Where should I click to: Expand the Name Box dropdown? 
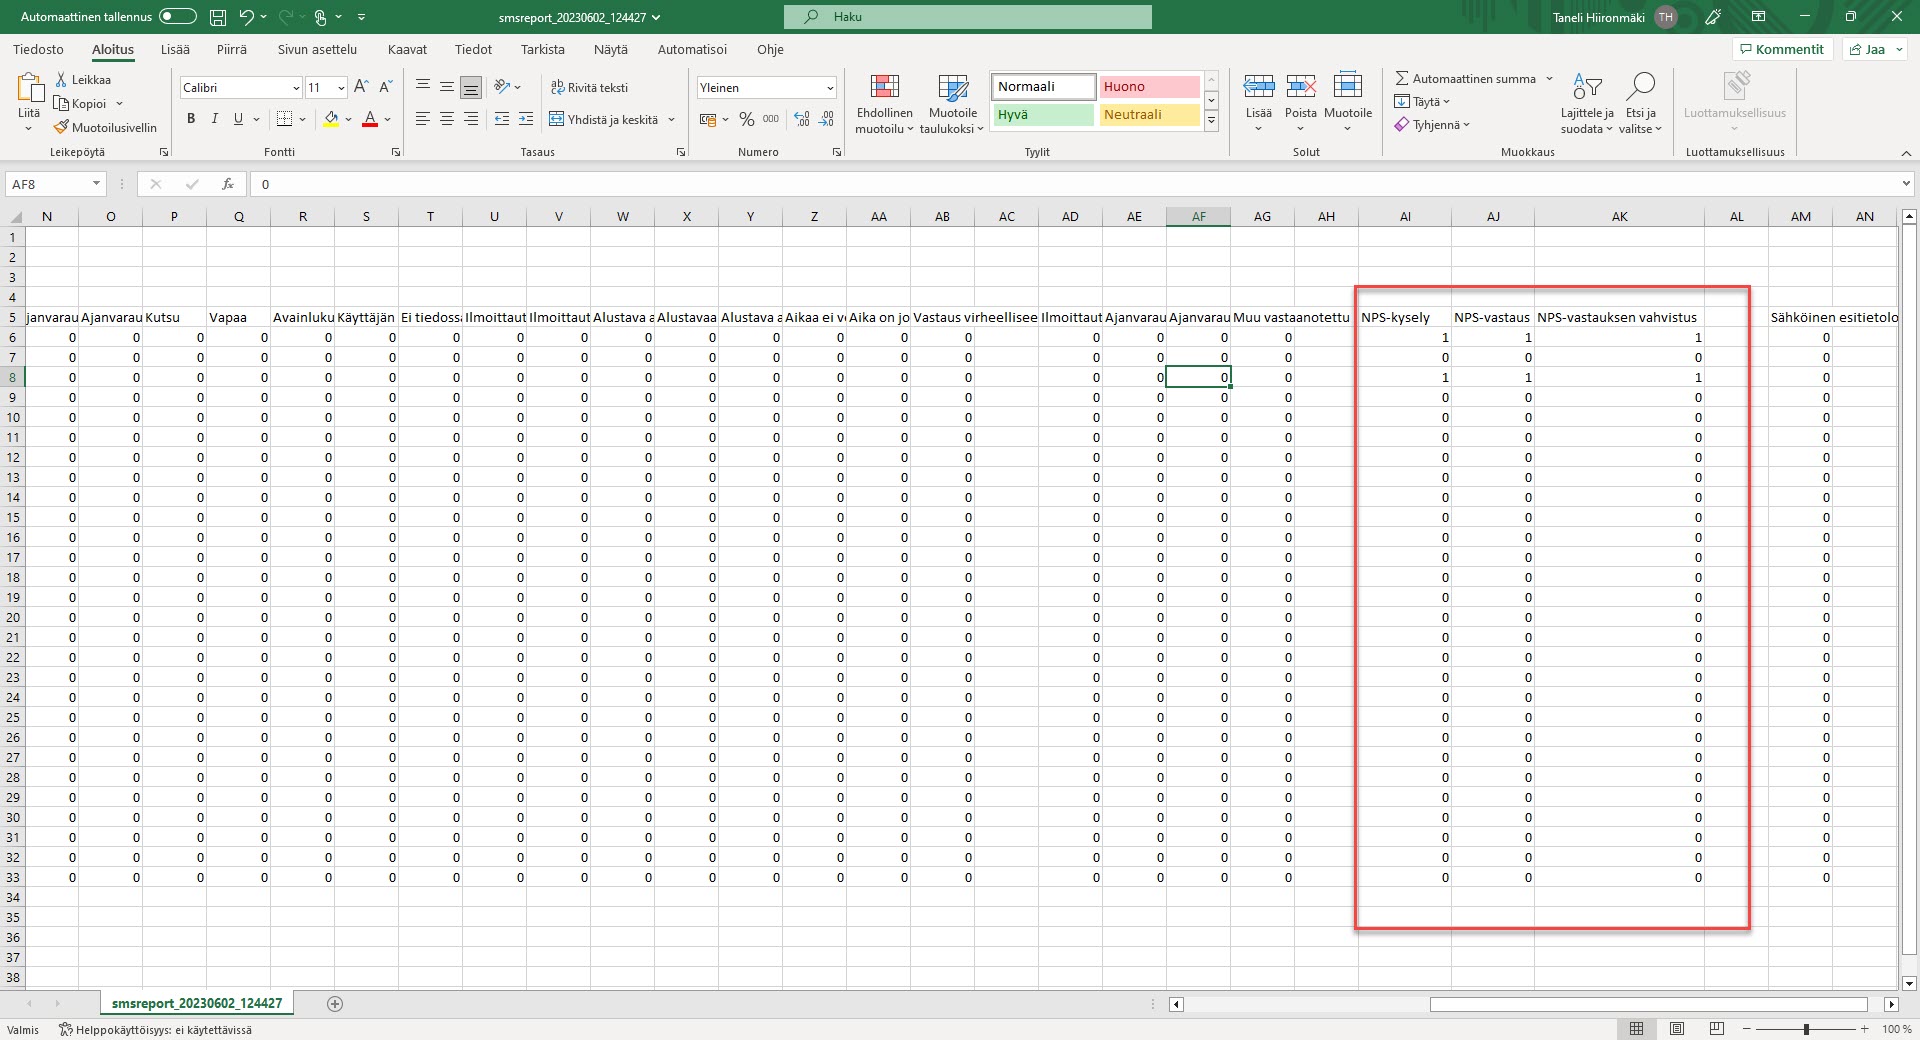96,184
